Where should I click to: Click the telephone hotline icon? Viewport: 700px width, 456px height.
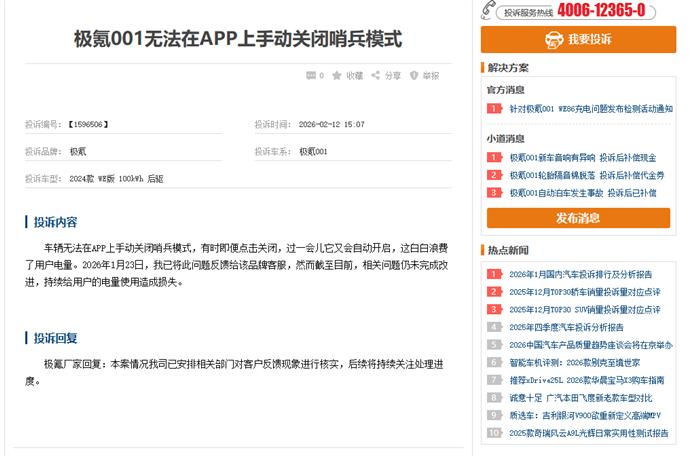[x=489, y=11]
